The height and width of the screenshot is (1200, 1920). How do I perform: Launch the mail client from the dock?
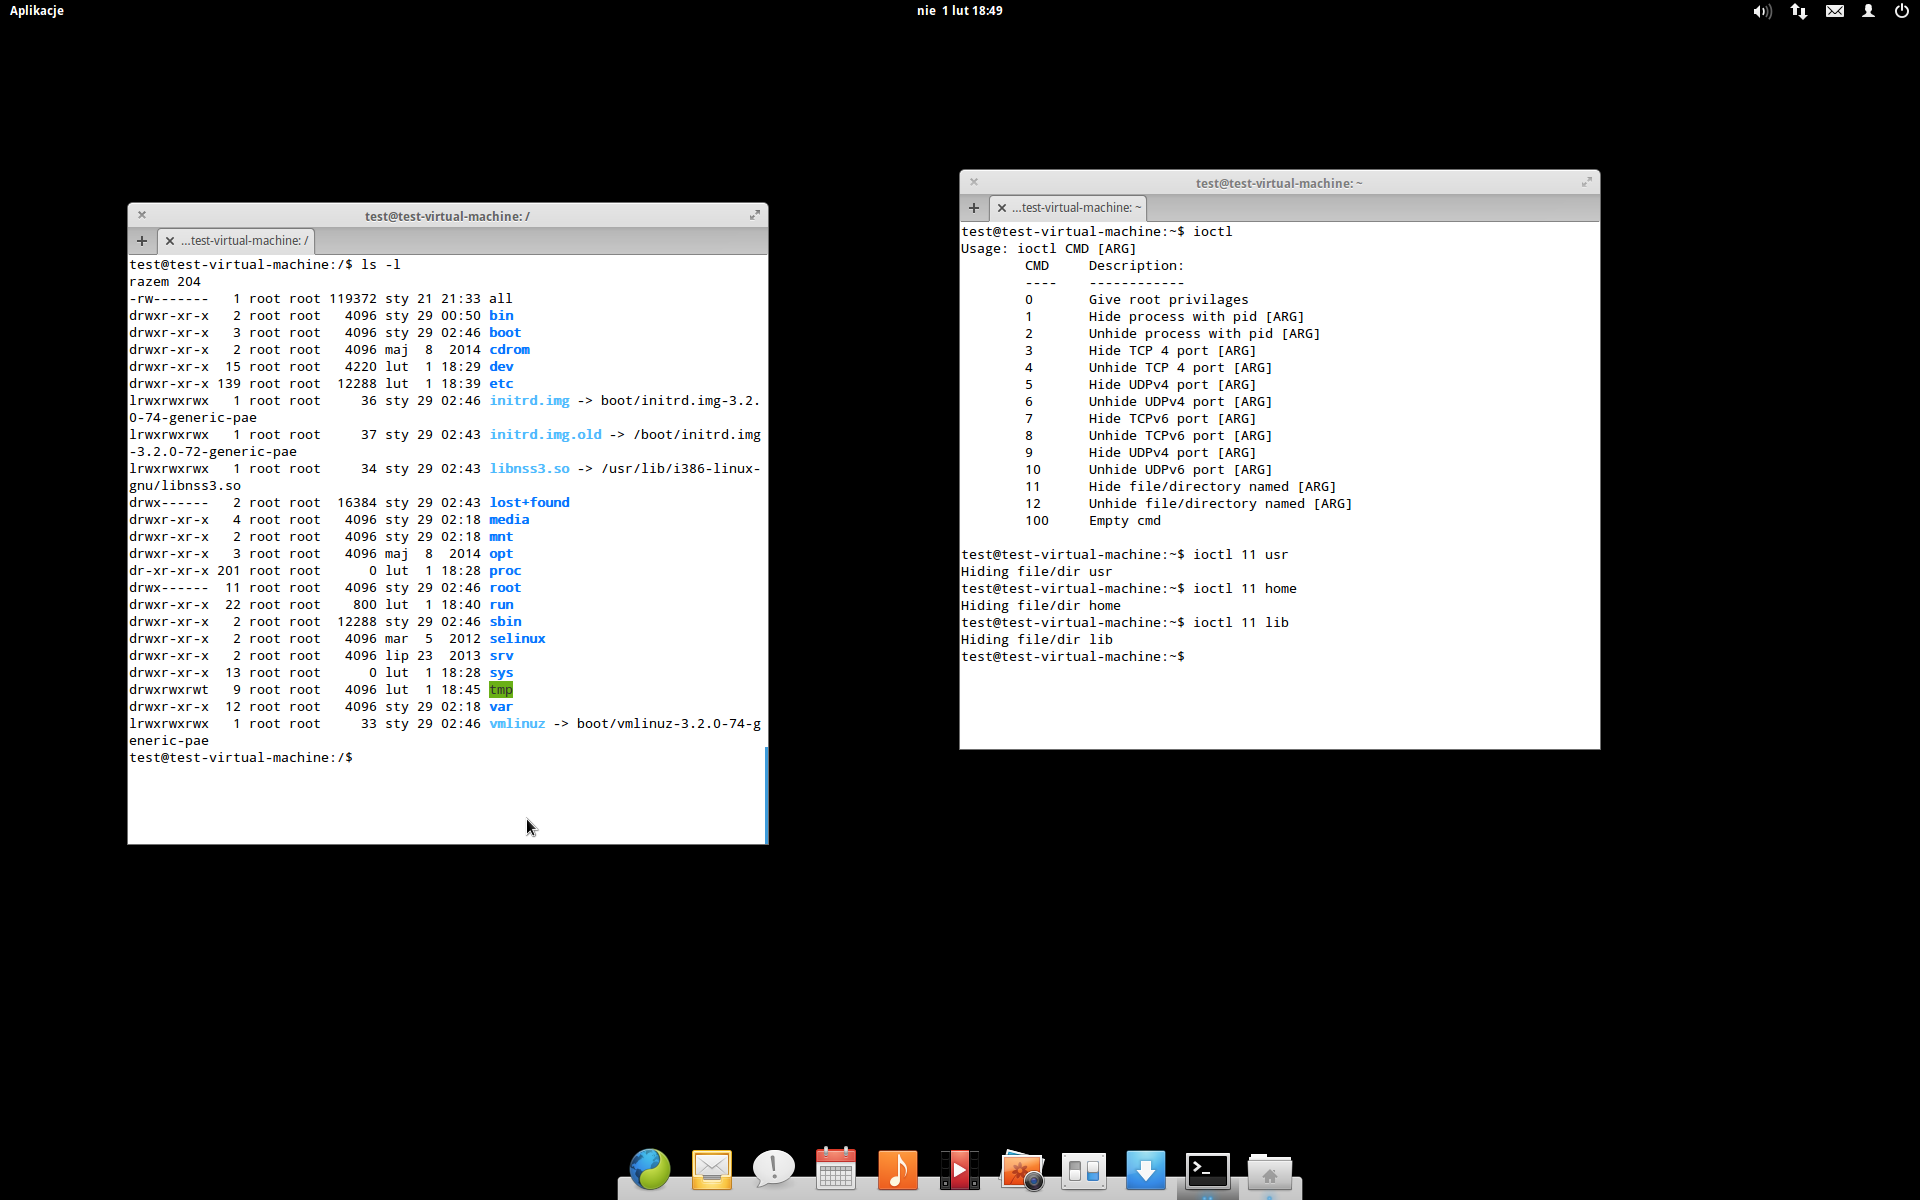(x=712, y=1169)
